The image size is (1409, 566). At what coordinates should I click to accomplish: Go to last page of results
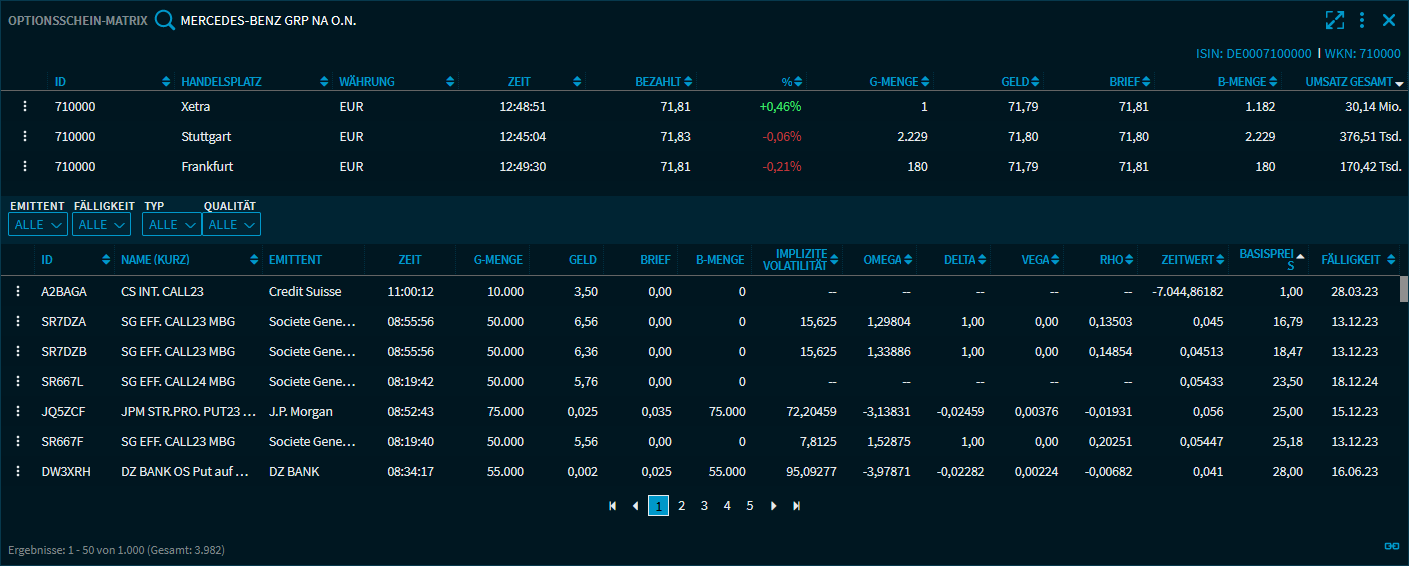click(796, 506)
